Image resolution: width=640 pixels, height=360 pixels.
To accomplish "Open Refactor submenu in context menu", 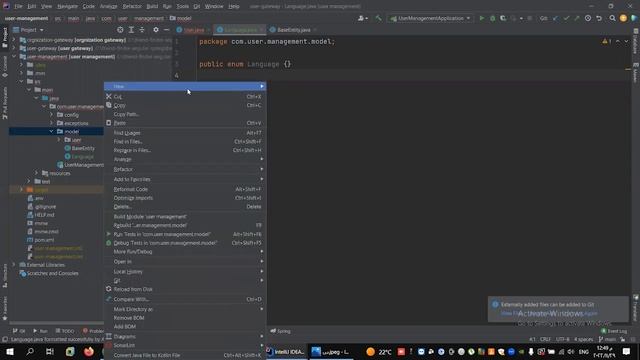I will 185,169.
